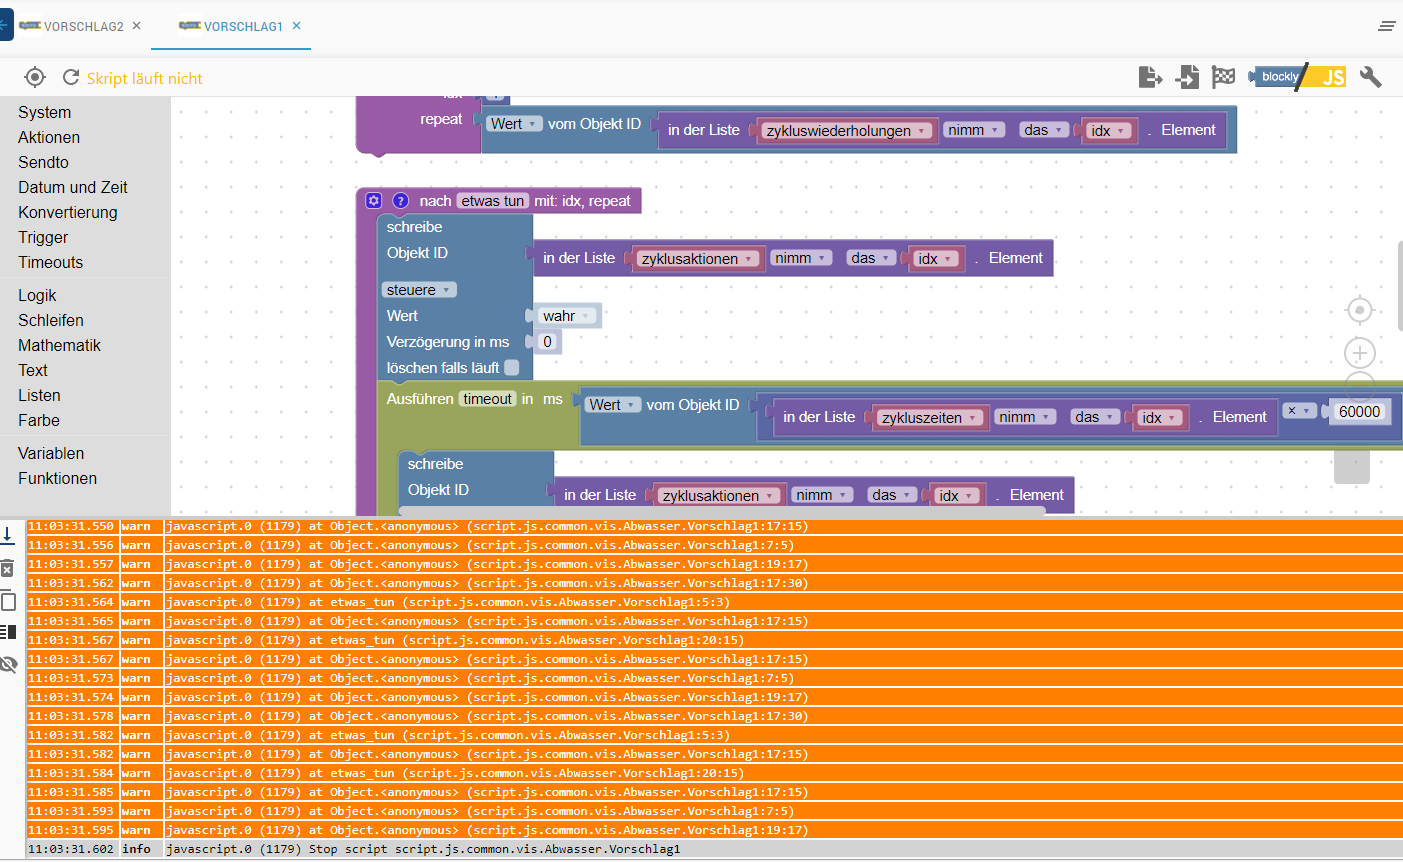This screenshot has width=1403, height=862.
Task: Open the System block category
Action: (45, 112)
